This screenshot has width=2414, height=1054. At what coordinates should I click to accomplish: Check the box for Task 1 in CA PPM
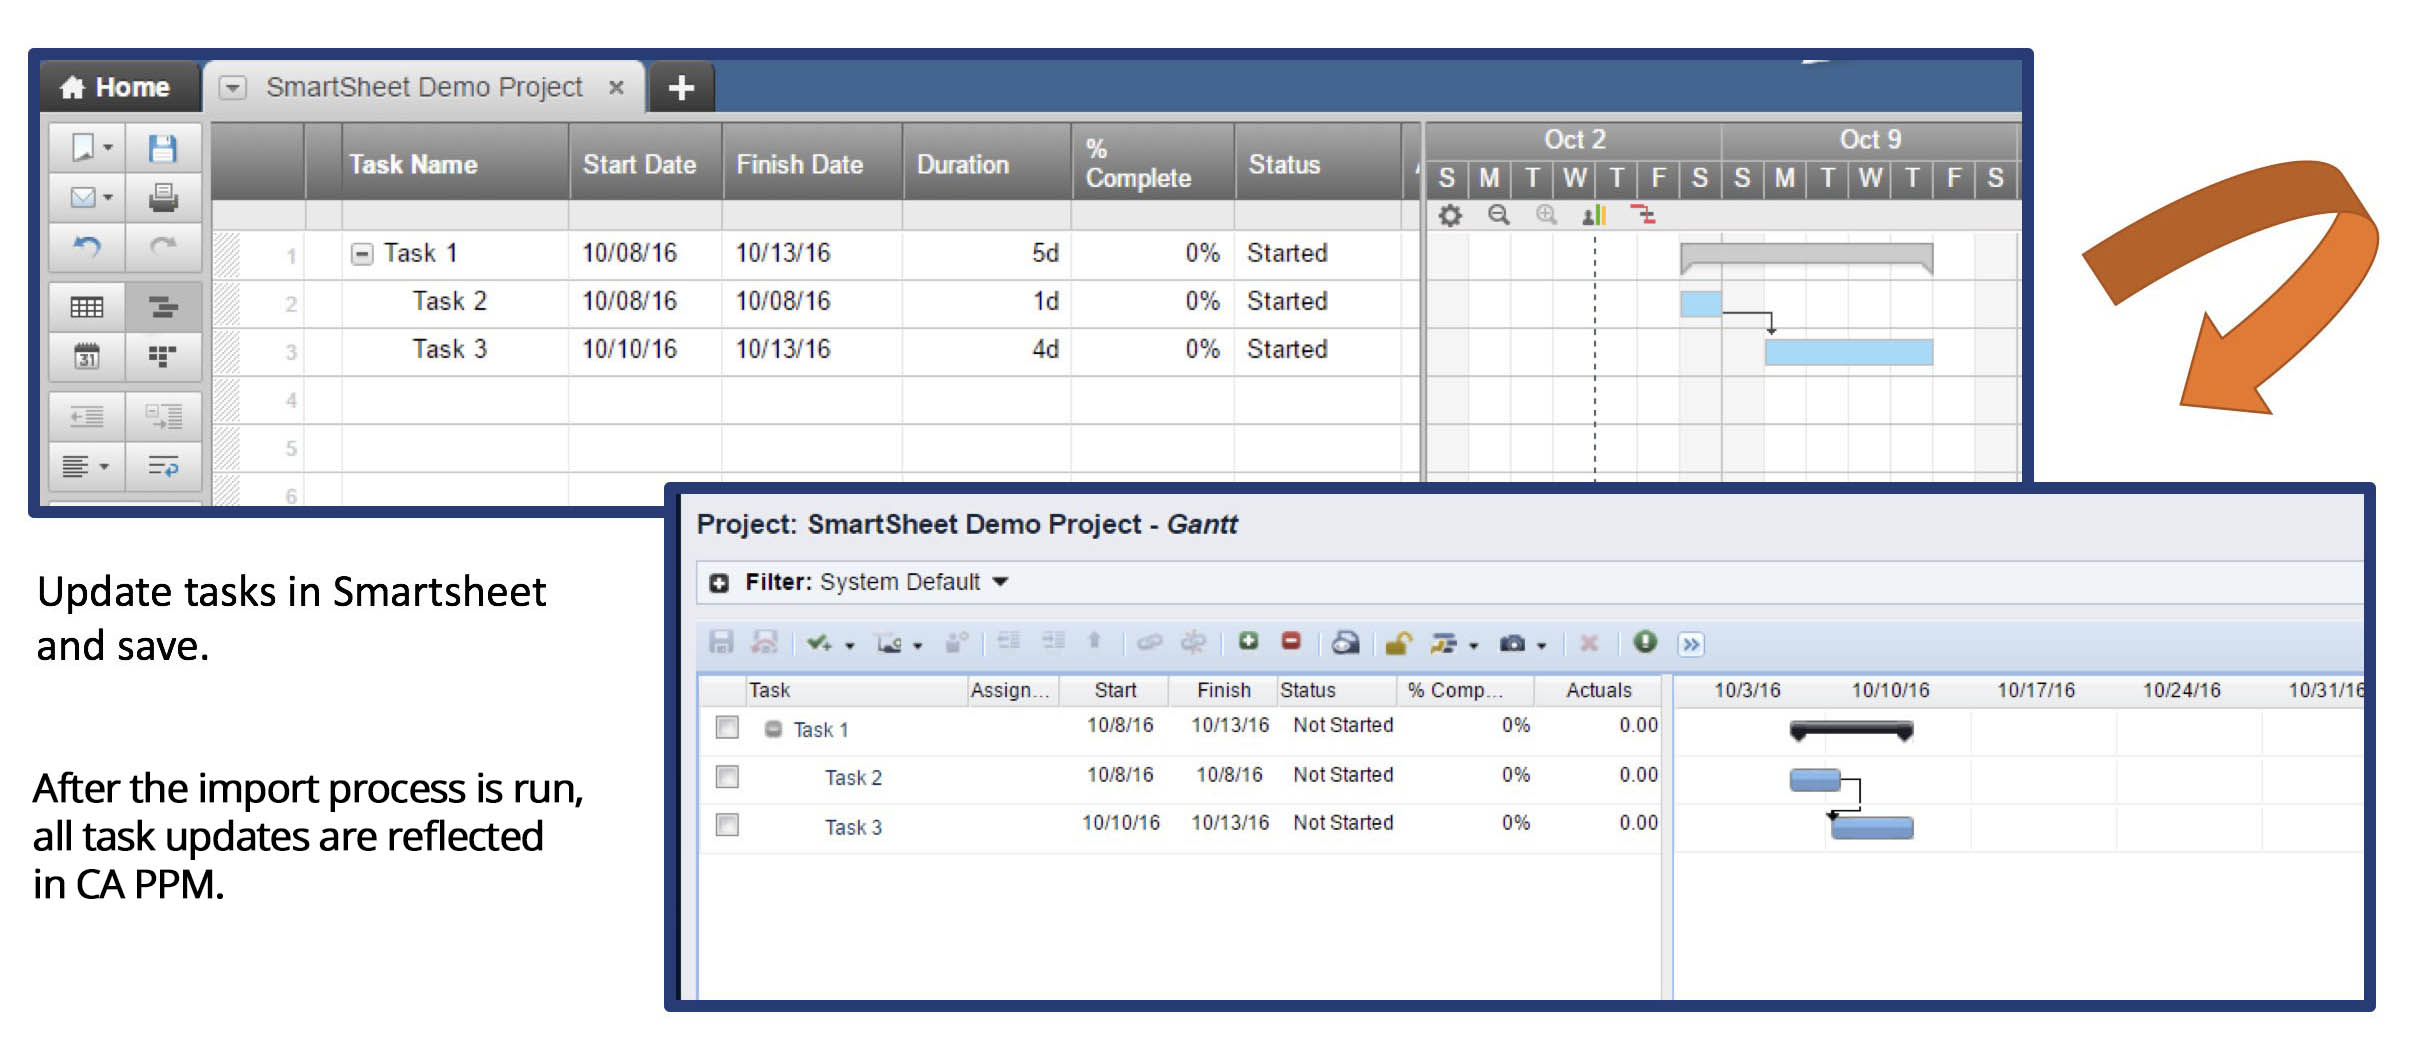(x=727, y=727)
